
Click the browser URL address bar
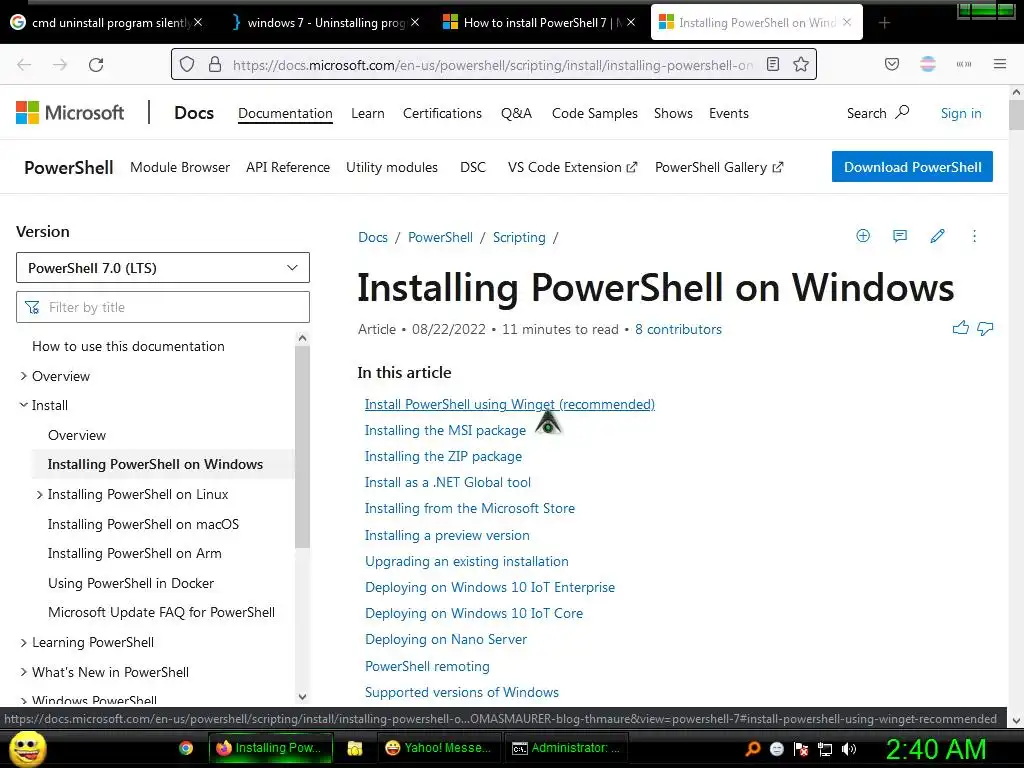pos(493,65)
